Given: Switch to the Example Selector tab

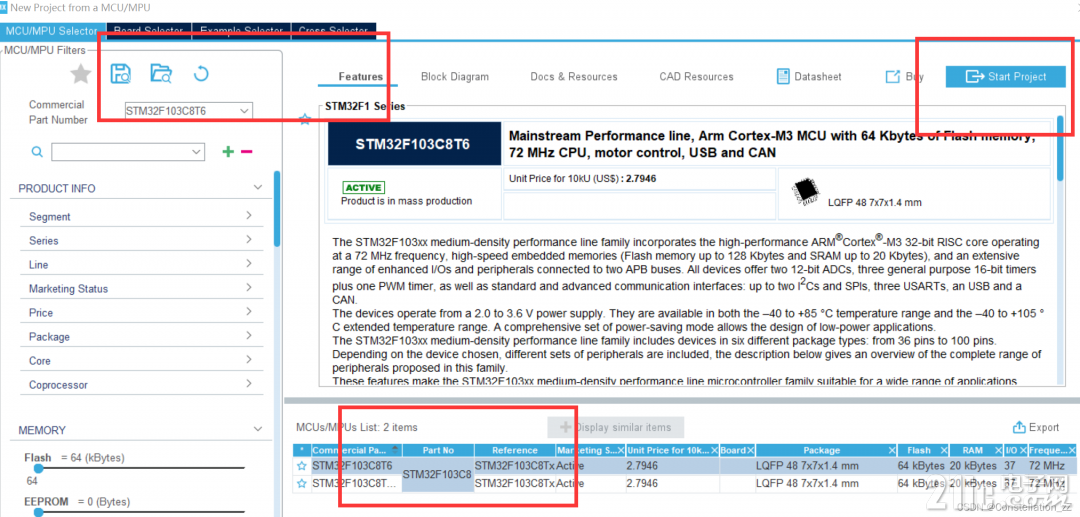Looking at the screenshot, I should tap(241, 31).
